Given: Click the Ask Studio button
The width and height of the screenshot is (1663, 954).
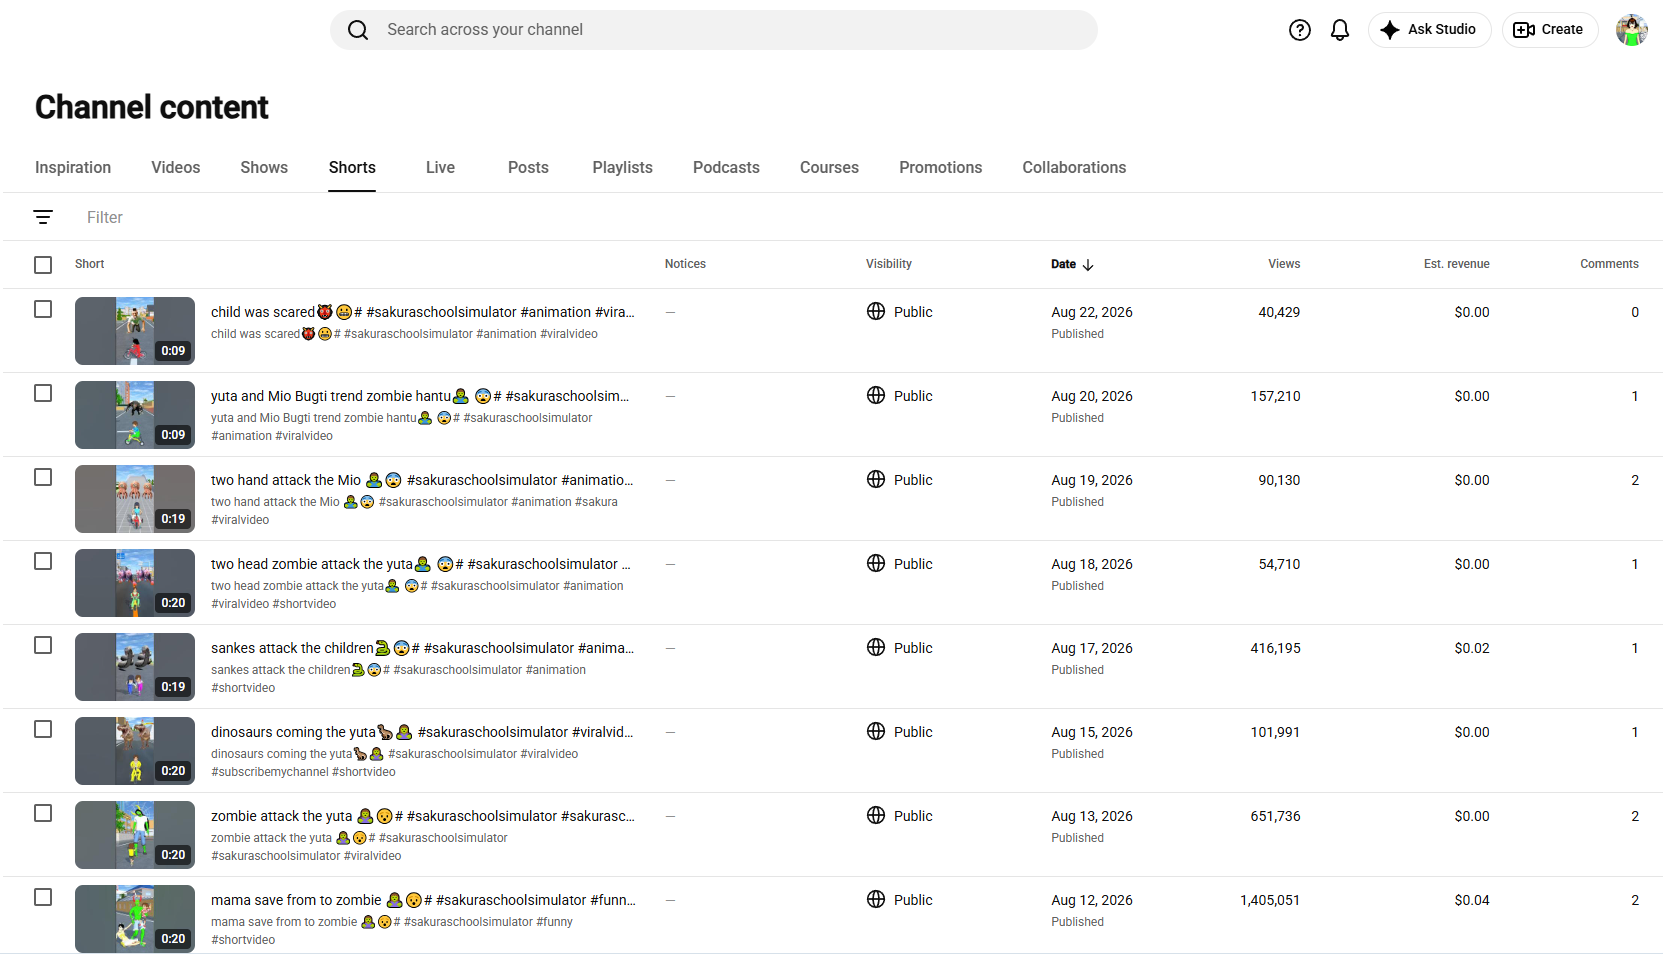Looking at the screenshot, I should [x=1429, y=30].
